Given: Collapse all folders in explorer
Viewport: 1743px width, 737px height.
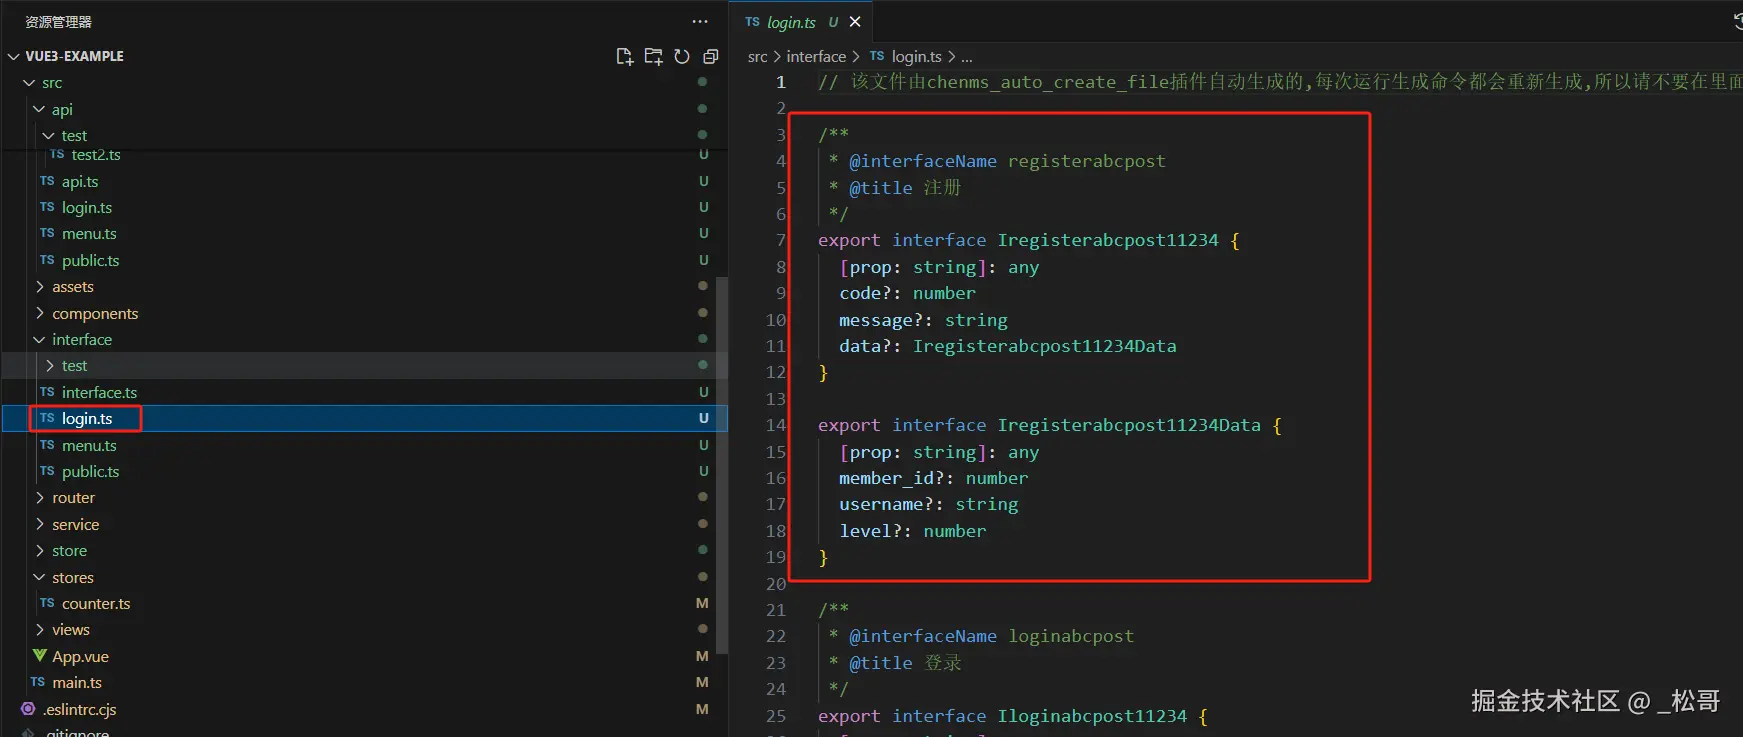Looking at the screenshot, I should click(711, 57).
